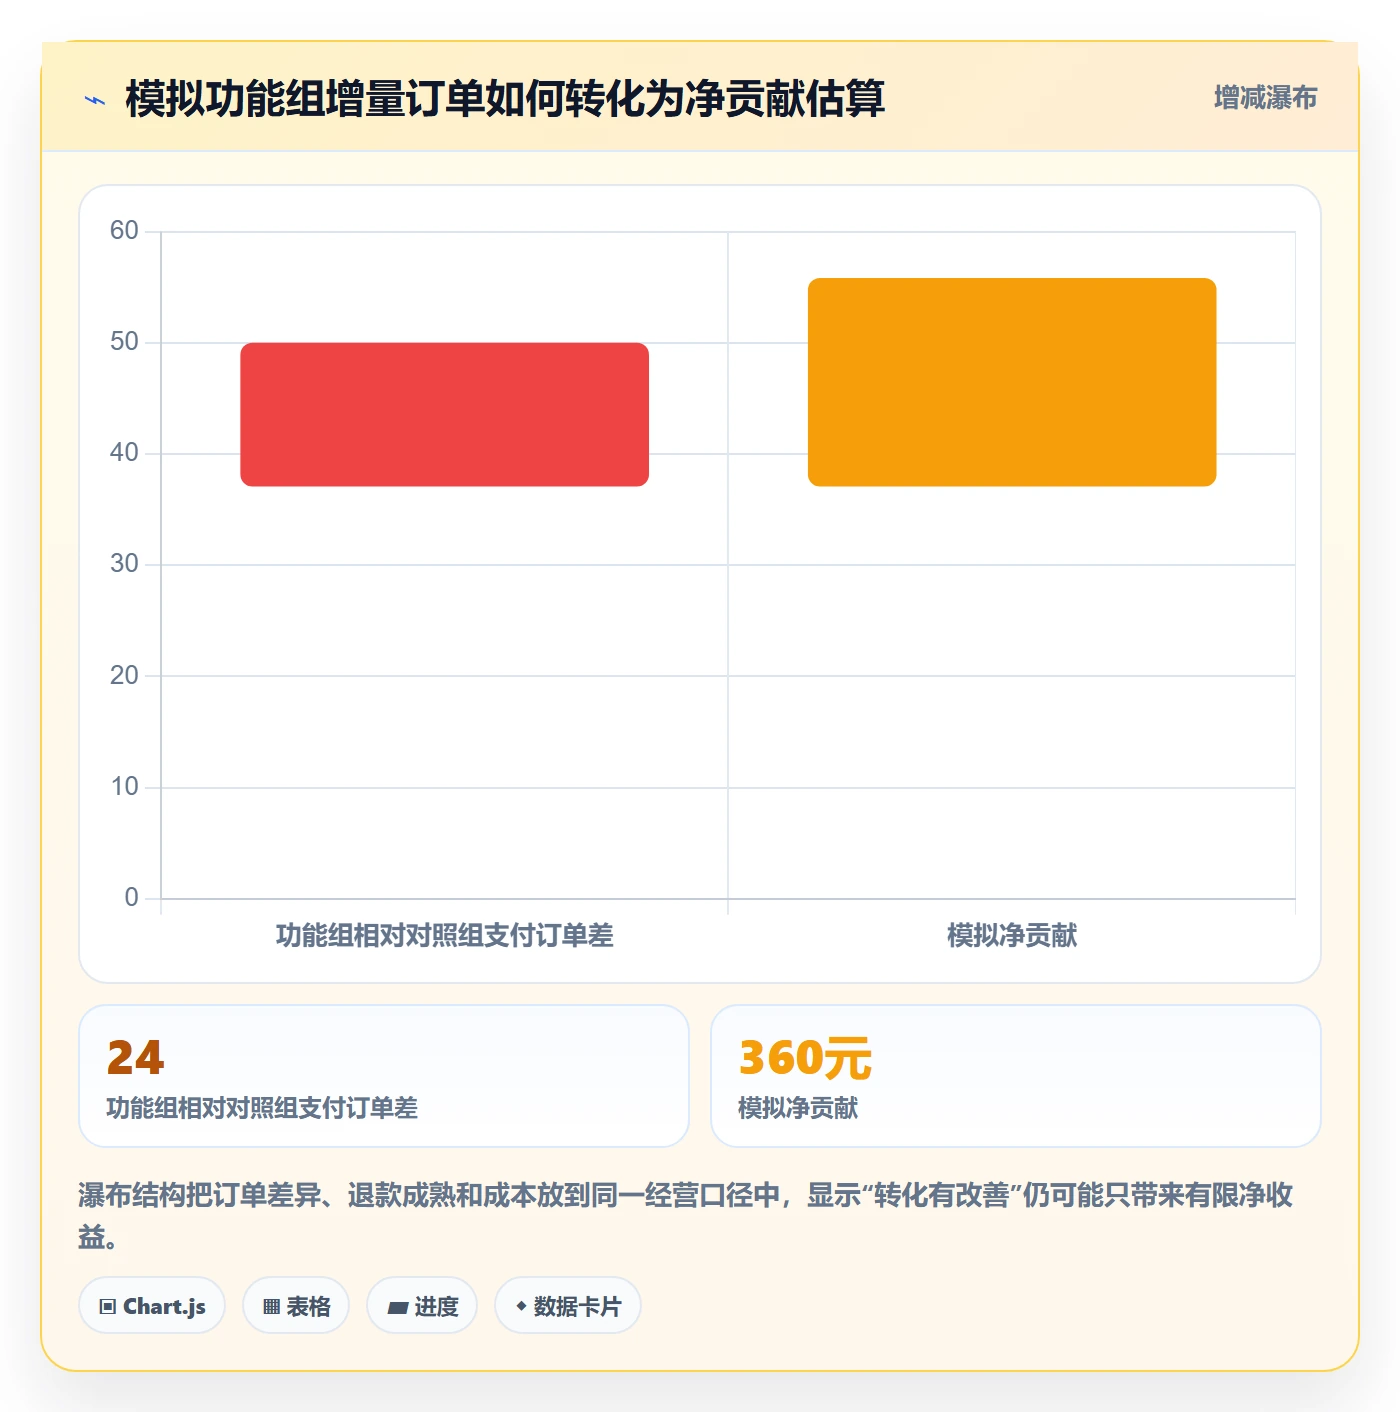
Task: Click the 增减瀑布 label in header
Action: (x=1265, y=98)
